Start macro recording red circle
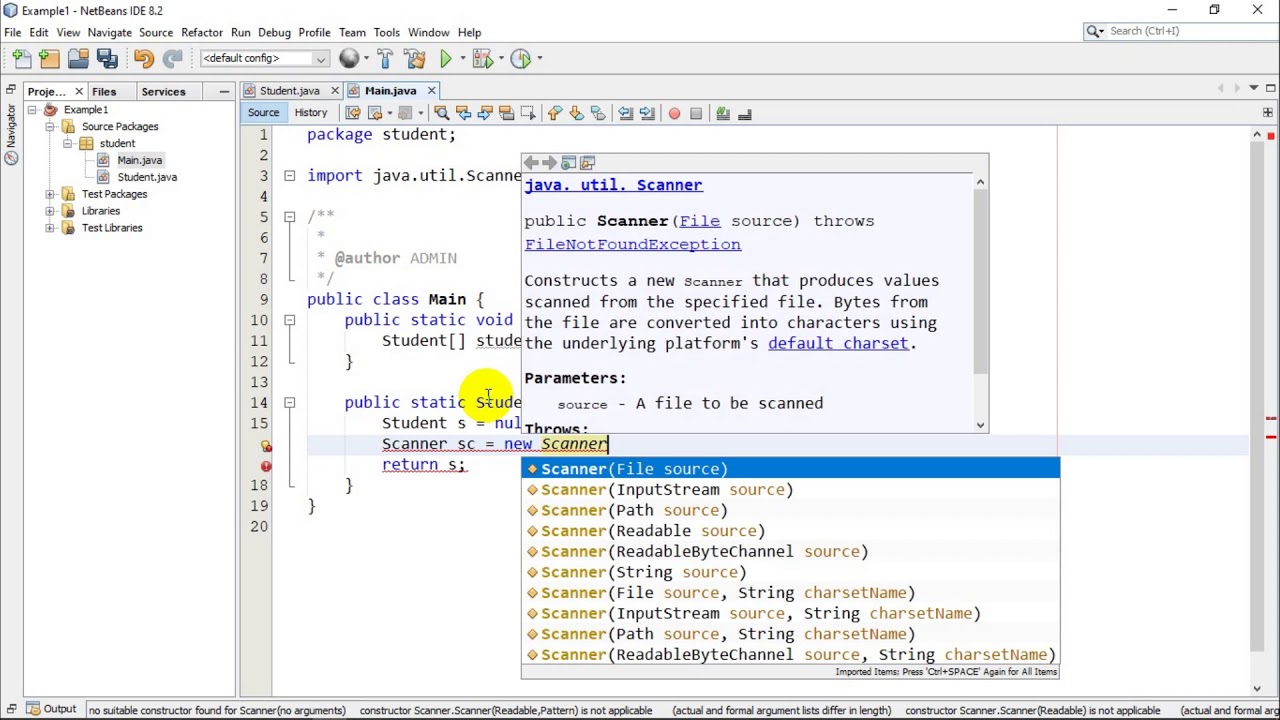1280x720 pixels. (674, 113)
